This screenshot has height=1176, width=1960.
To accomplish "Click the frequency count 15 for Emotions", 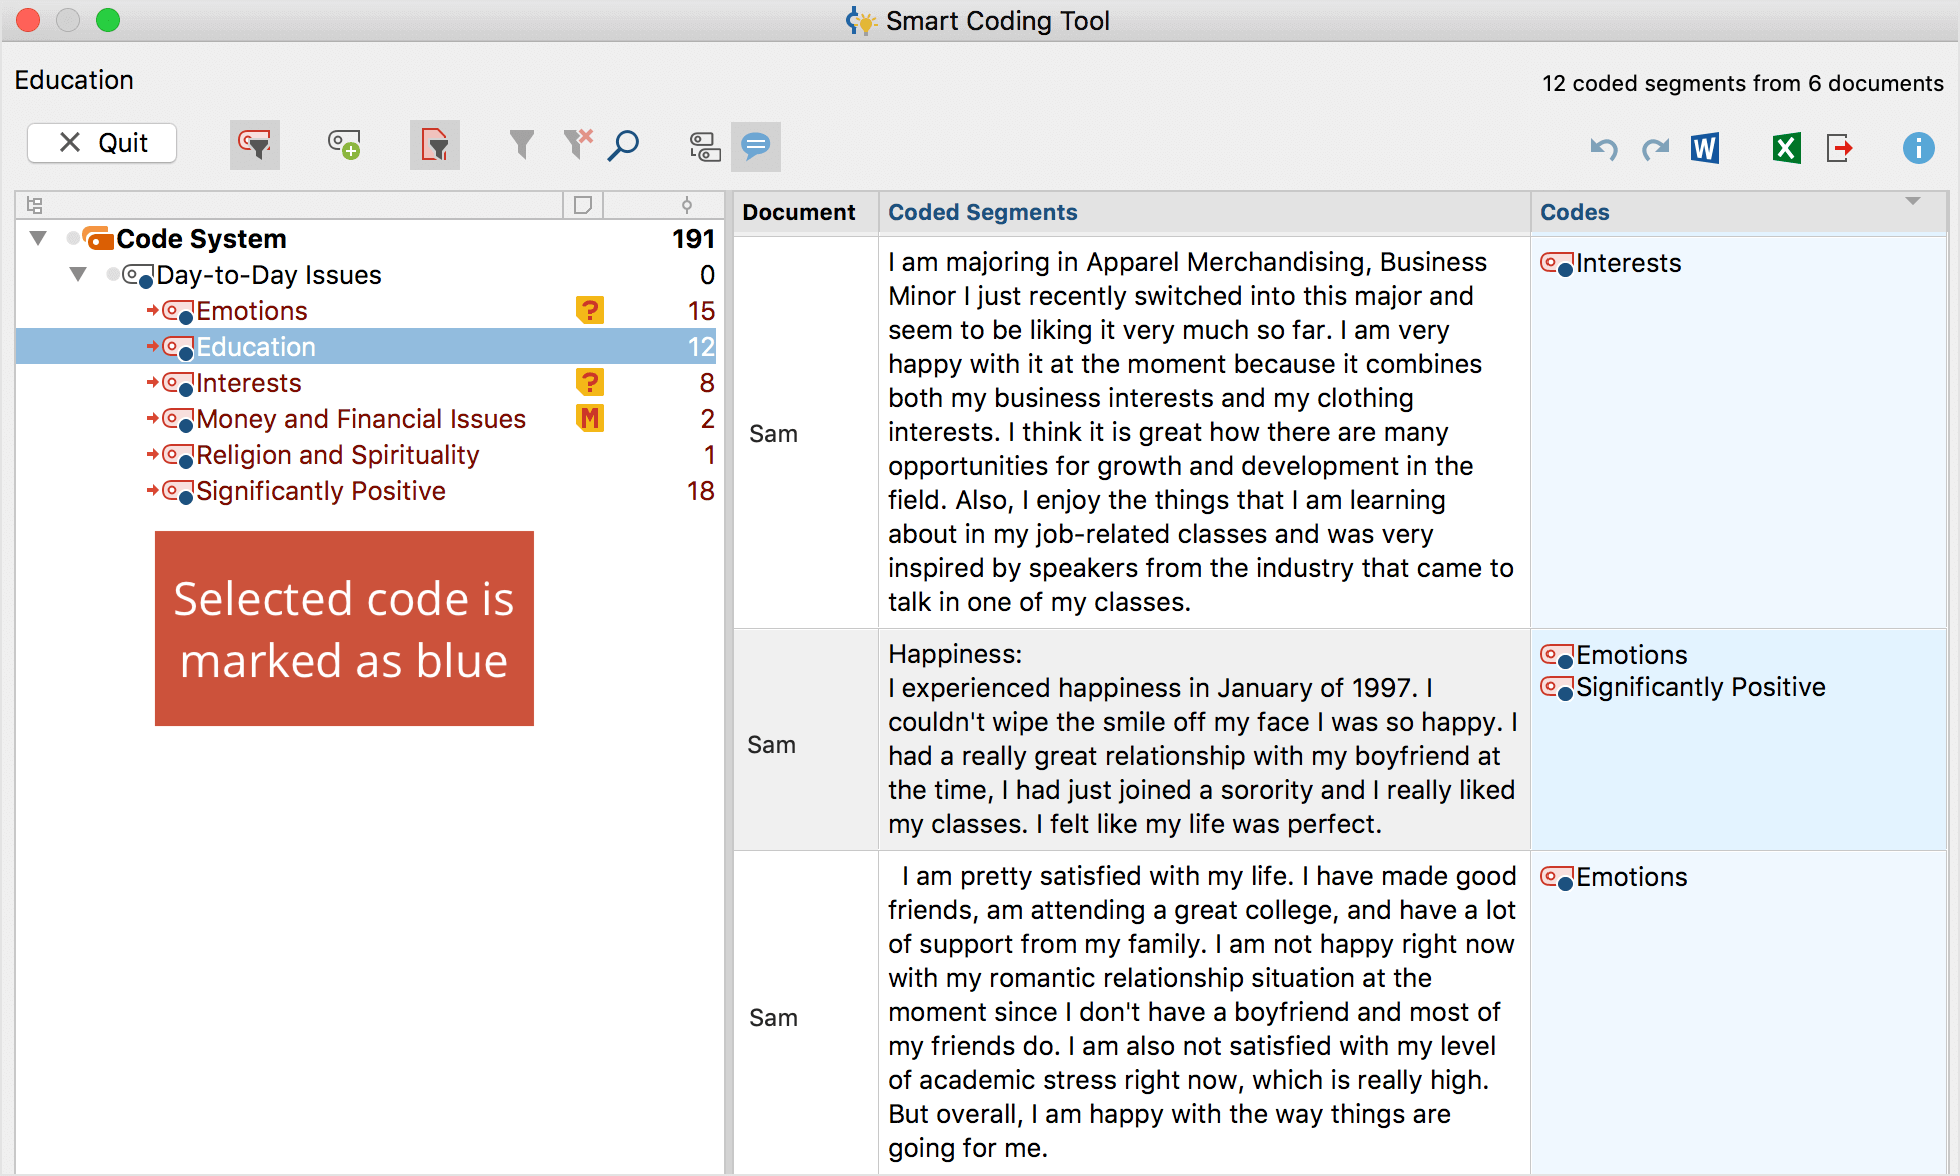I will pos(701,311).
